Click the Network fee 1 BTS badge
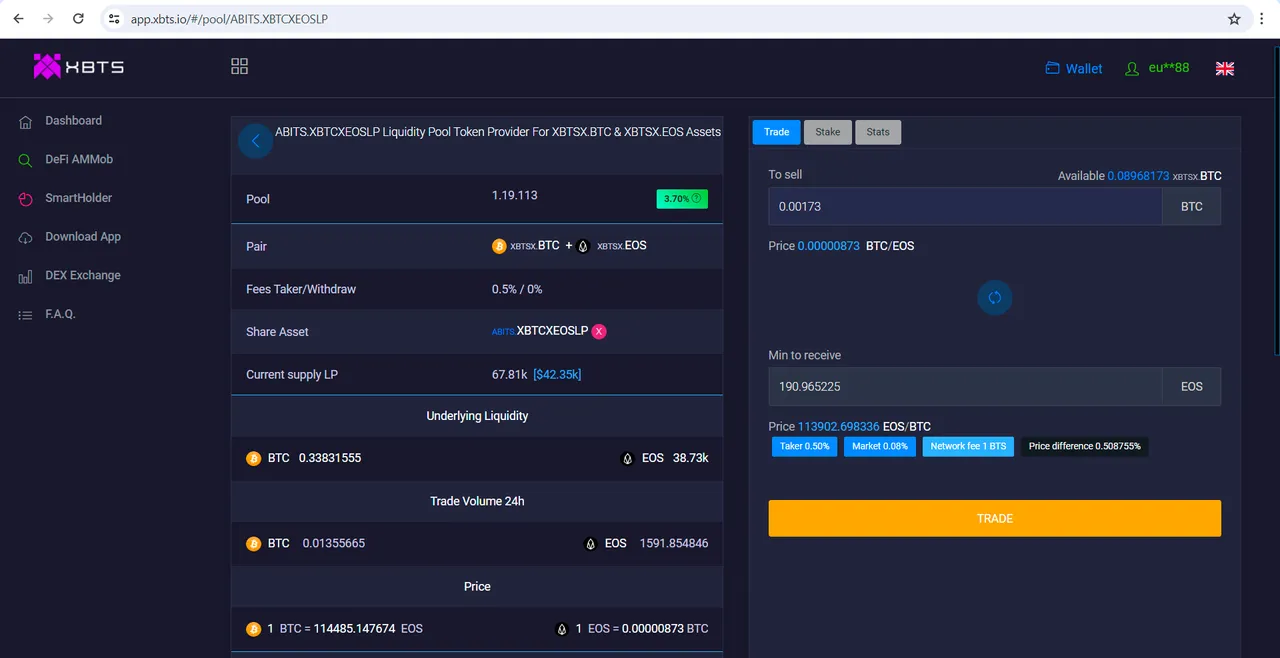The width and height of the screenshot is (1280, 658). pyautogui.click(x=968, y=446)
